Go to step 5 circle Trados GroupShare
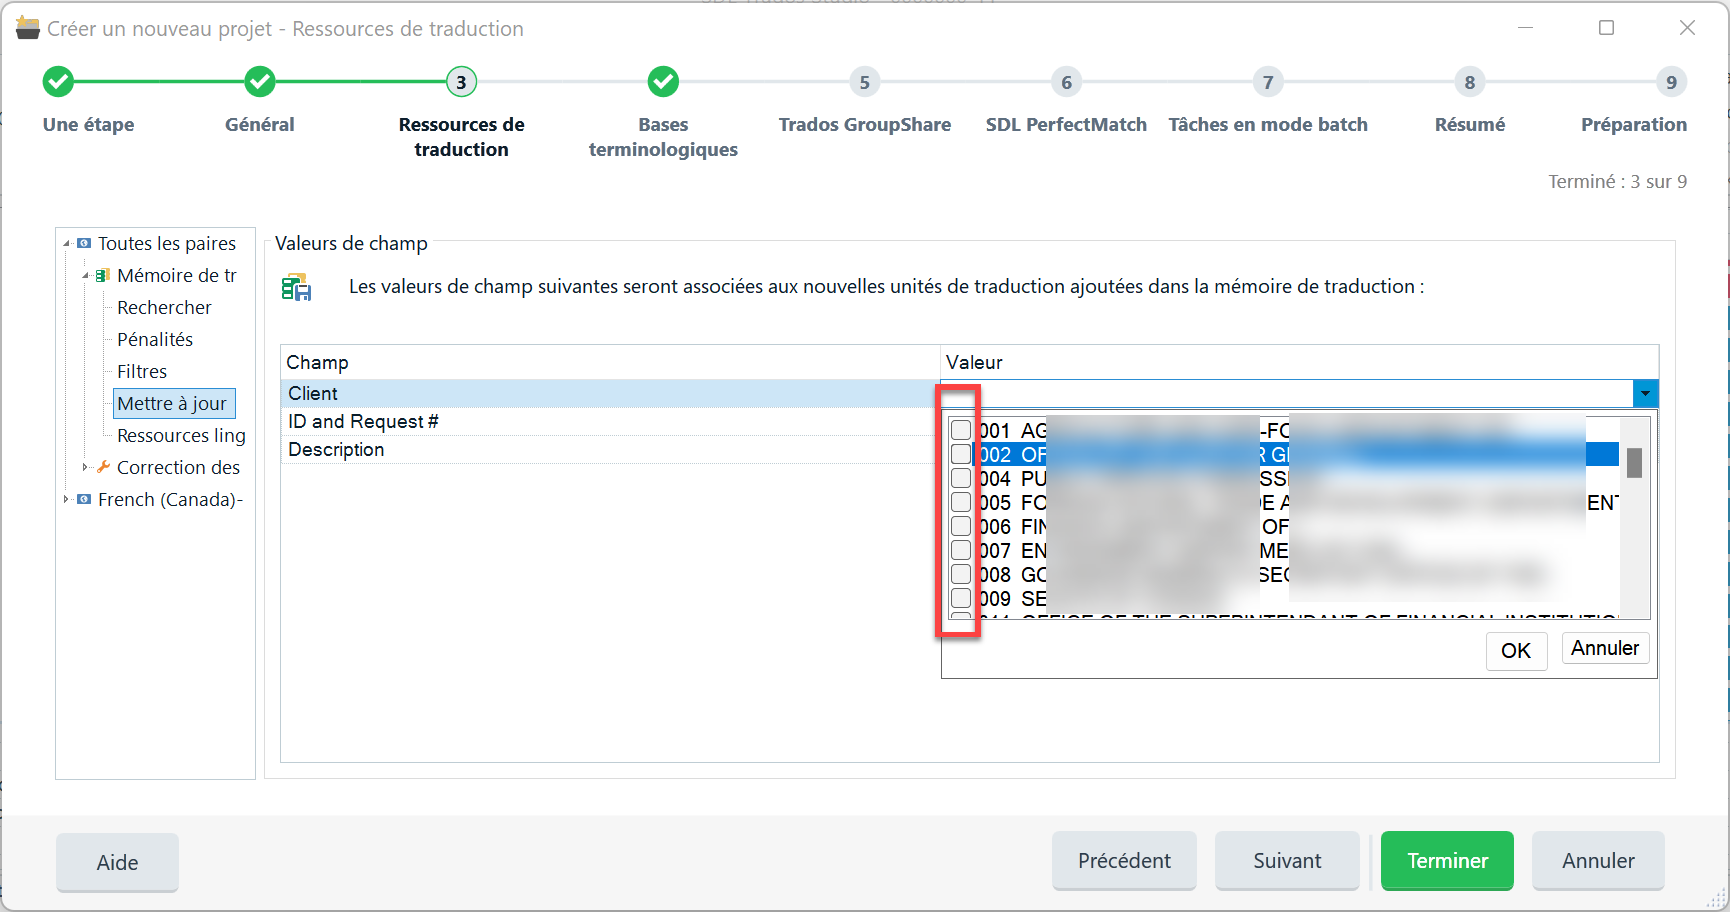This screenshot has height=912, width=1730. point(865,82)
